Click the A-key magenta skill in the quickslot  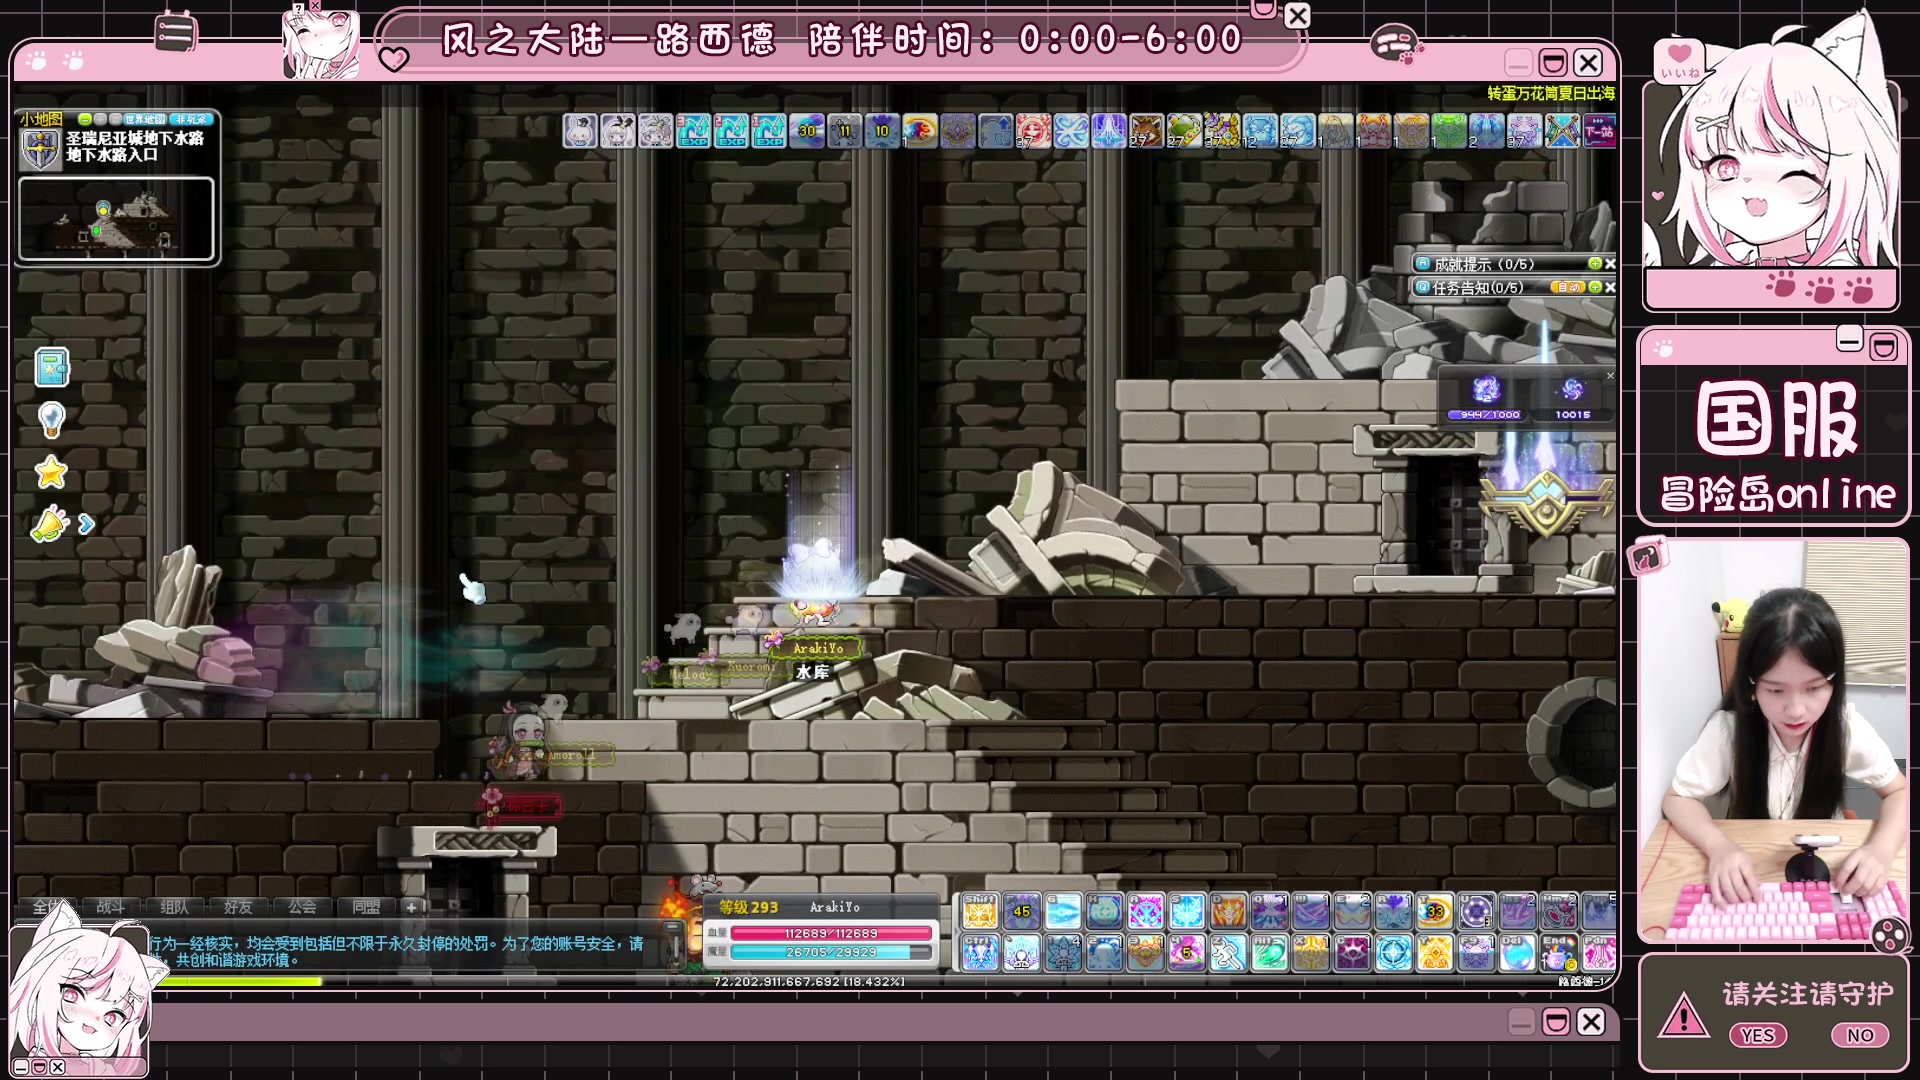(x=1146, y=911)
